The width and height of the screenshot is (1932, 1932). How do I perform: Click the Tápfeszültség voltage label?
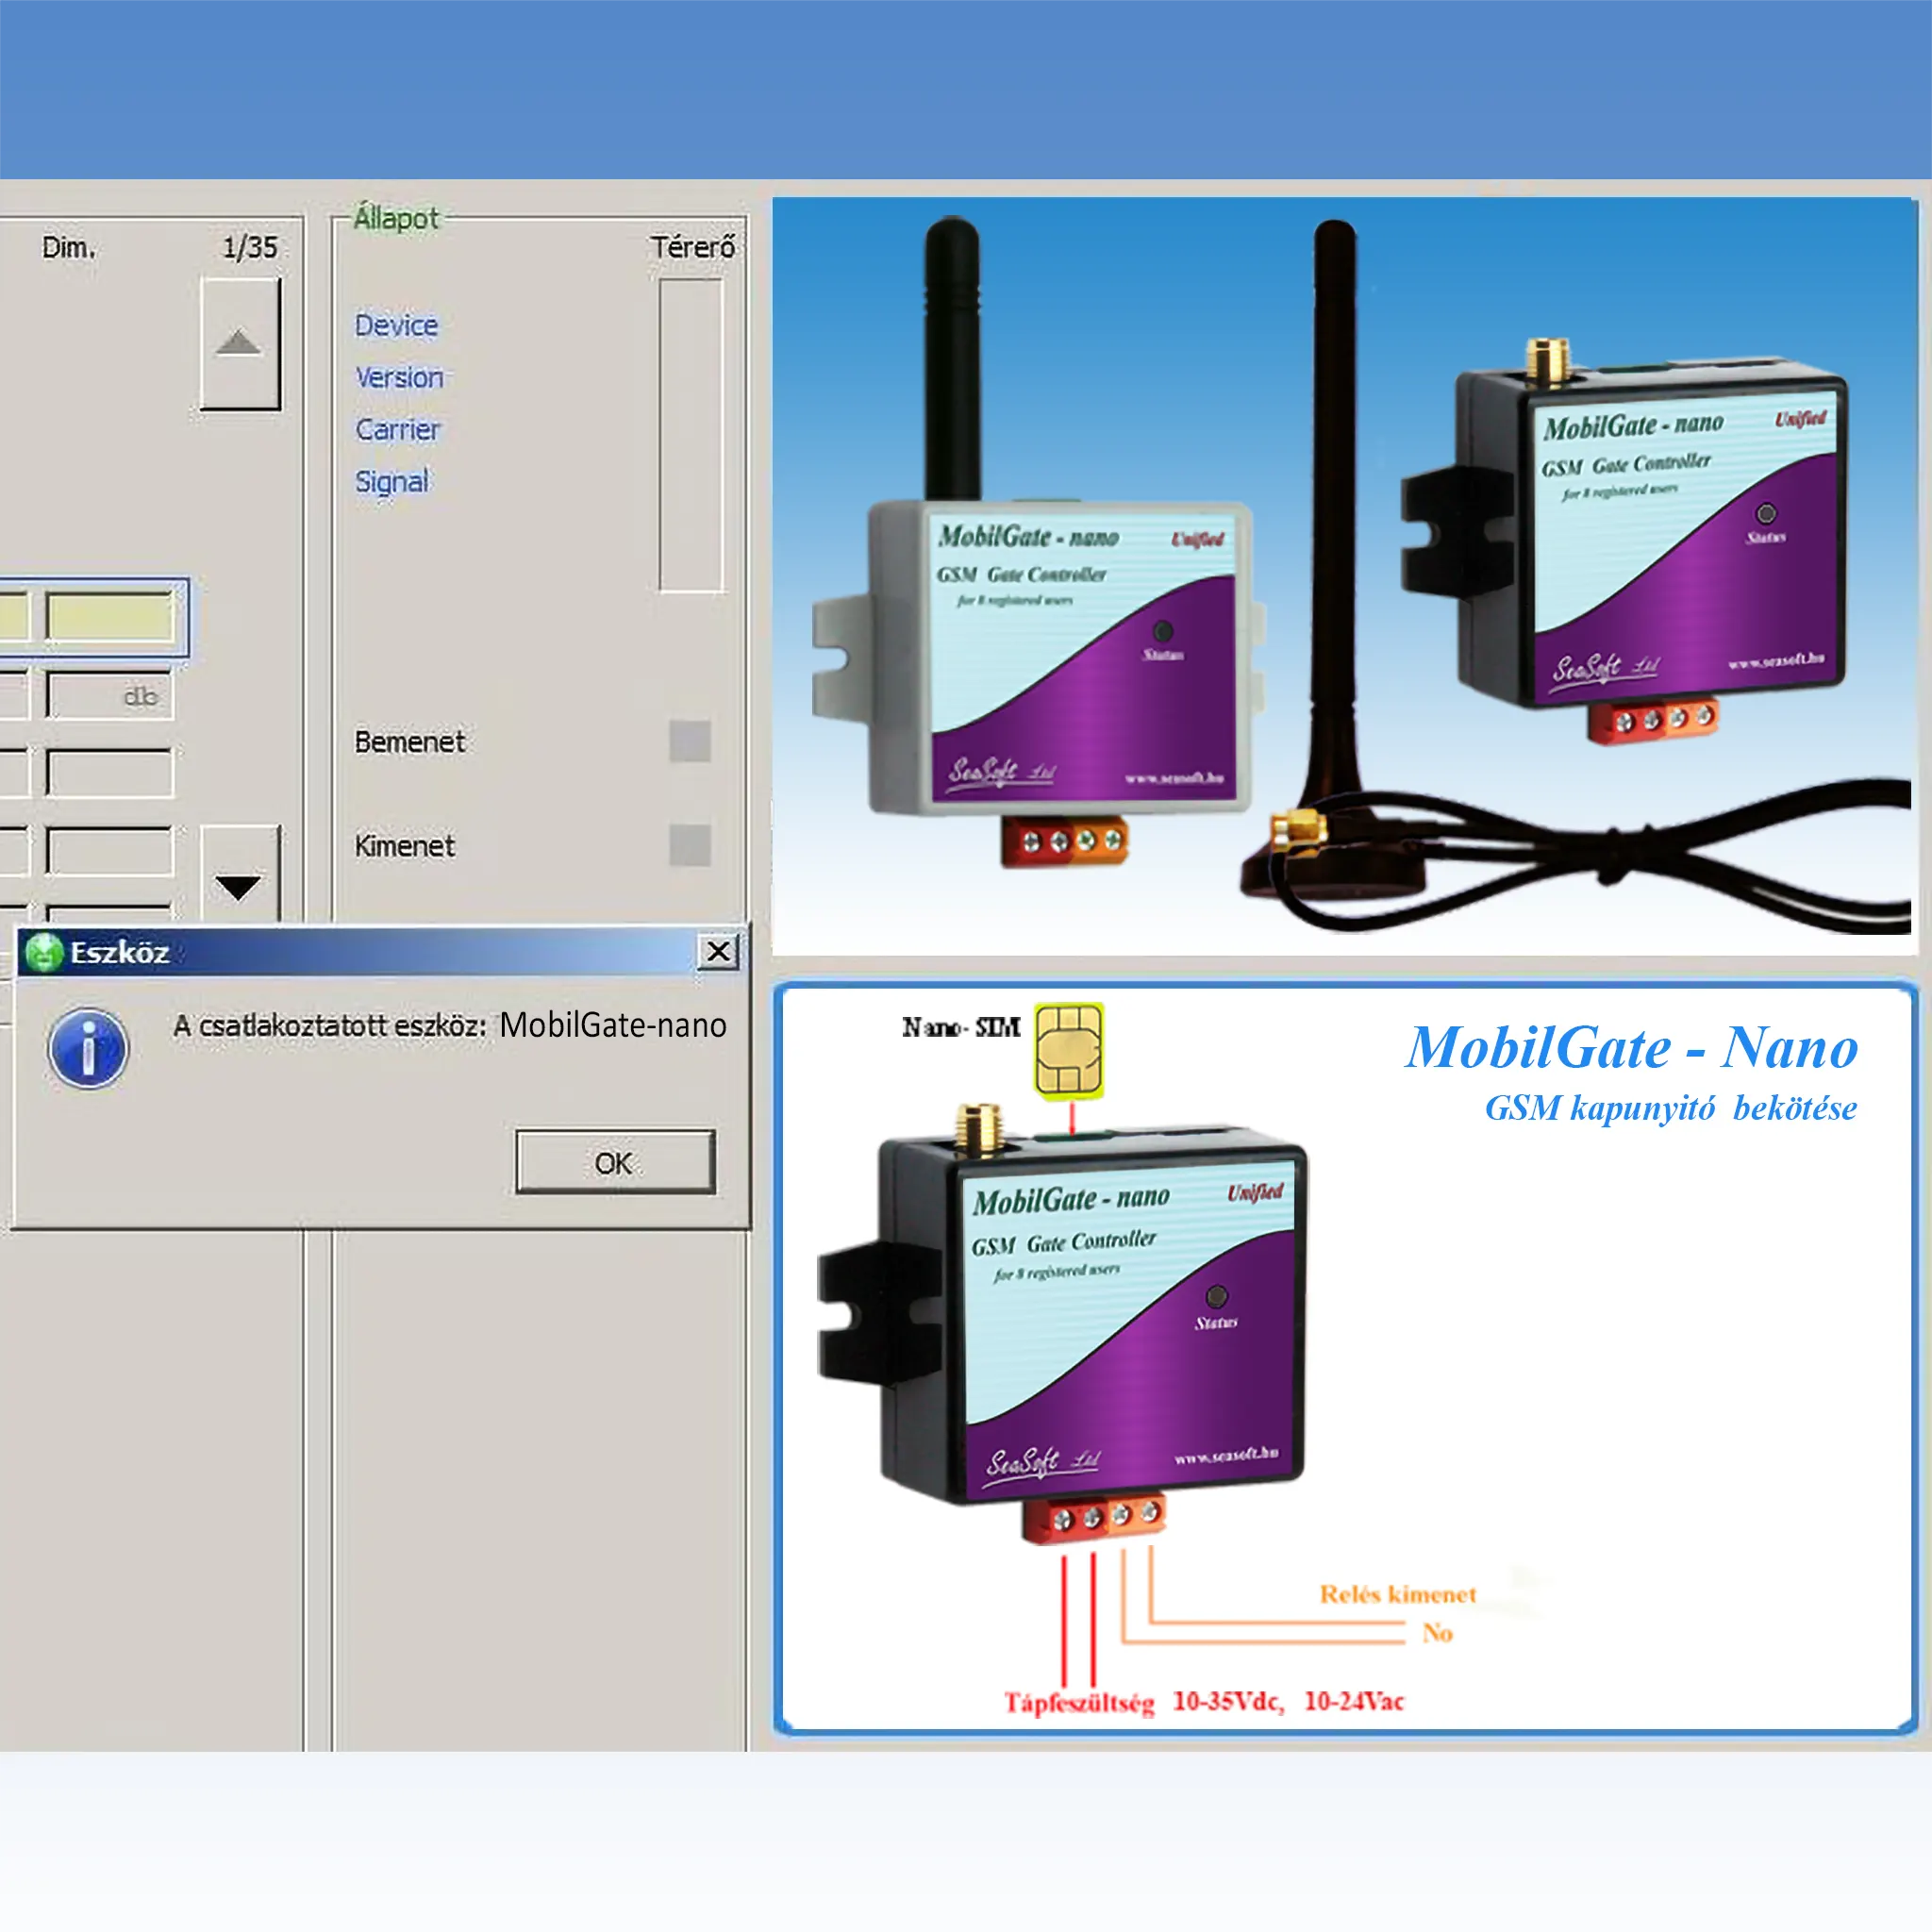1080,1702
